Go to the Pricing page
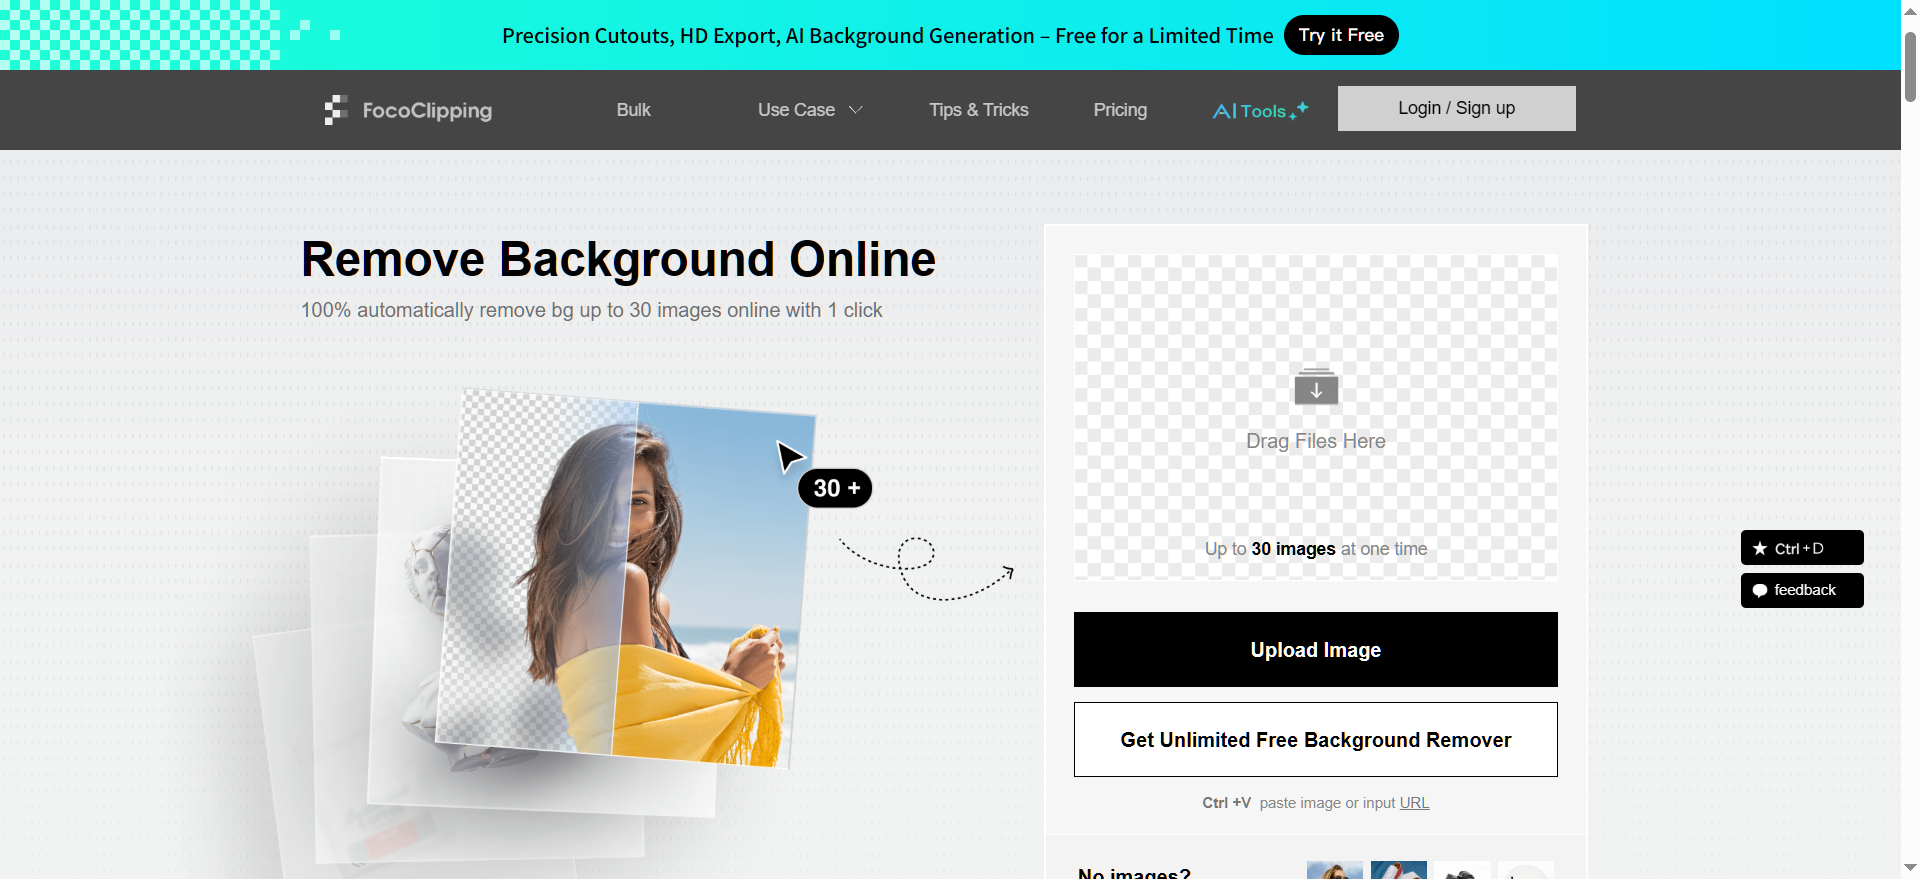1920x879 pixels. pos(1120,110)
